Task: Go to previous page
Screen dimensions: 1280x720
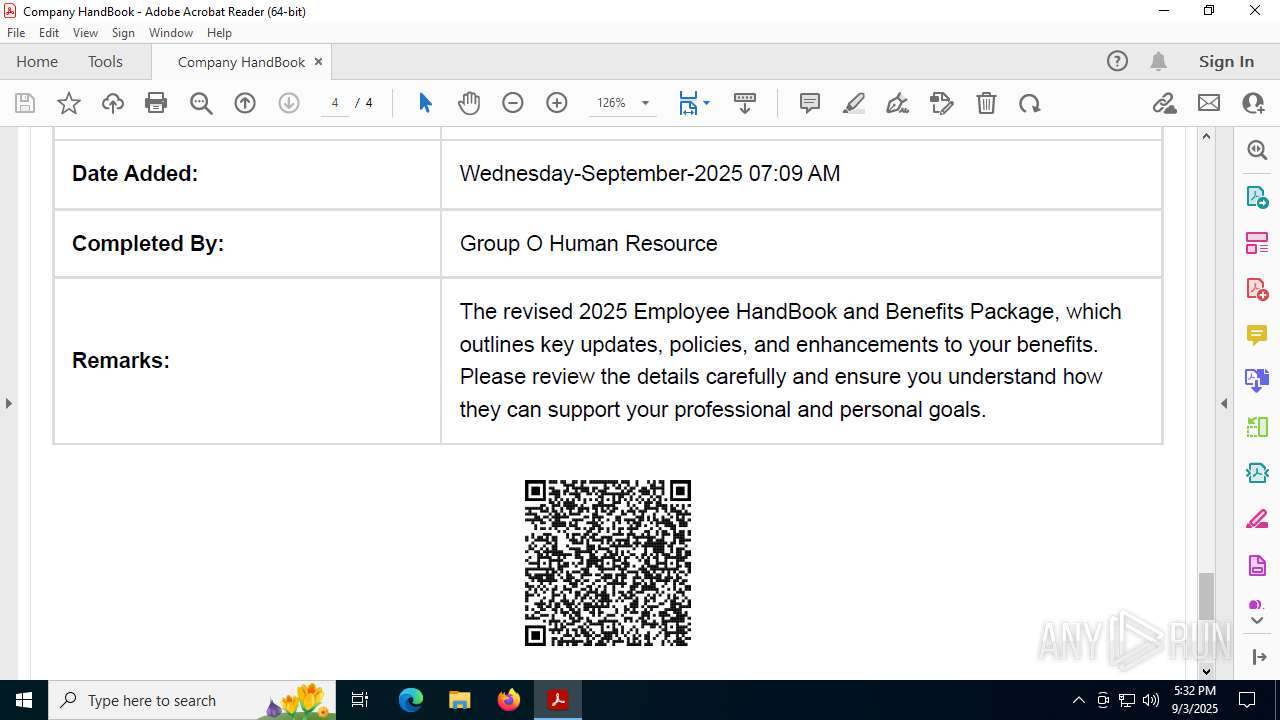Action: 245,103
